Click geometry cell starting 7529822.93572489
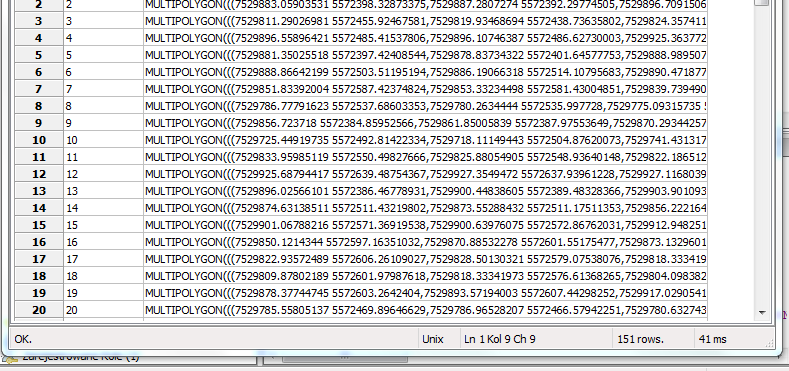The height and width of the screenshot is (371, 789). (x=426, y=259)
